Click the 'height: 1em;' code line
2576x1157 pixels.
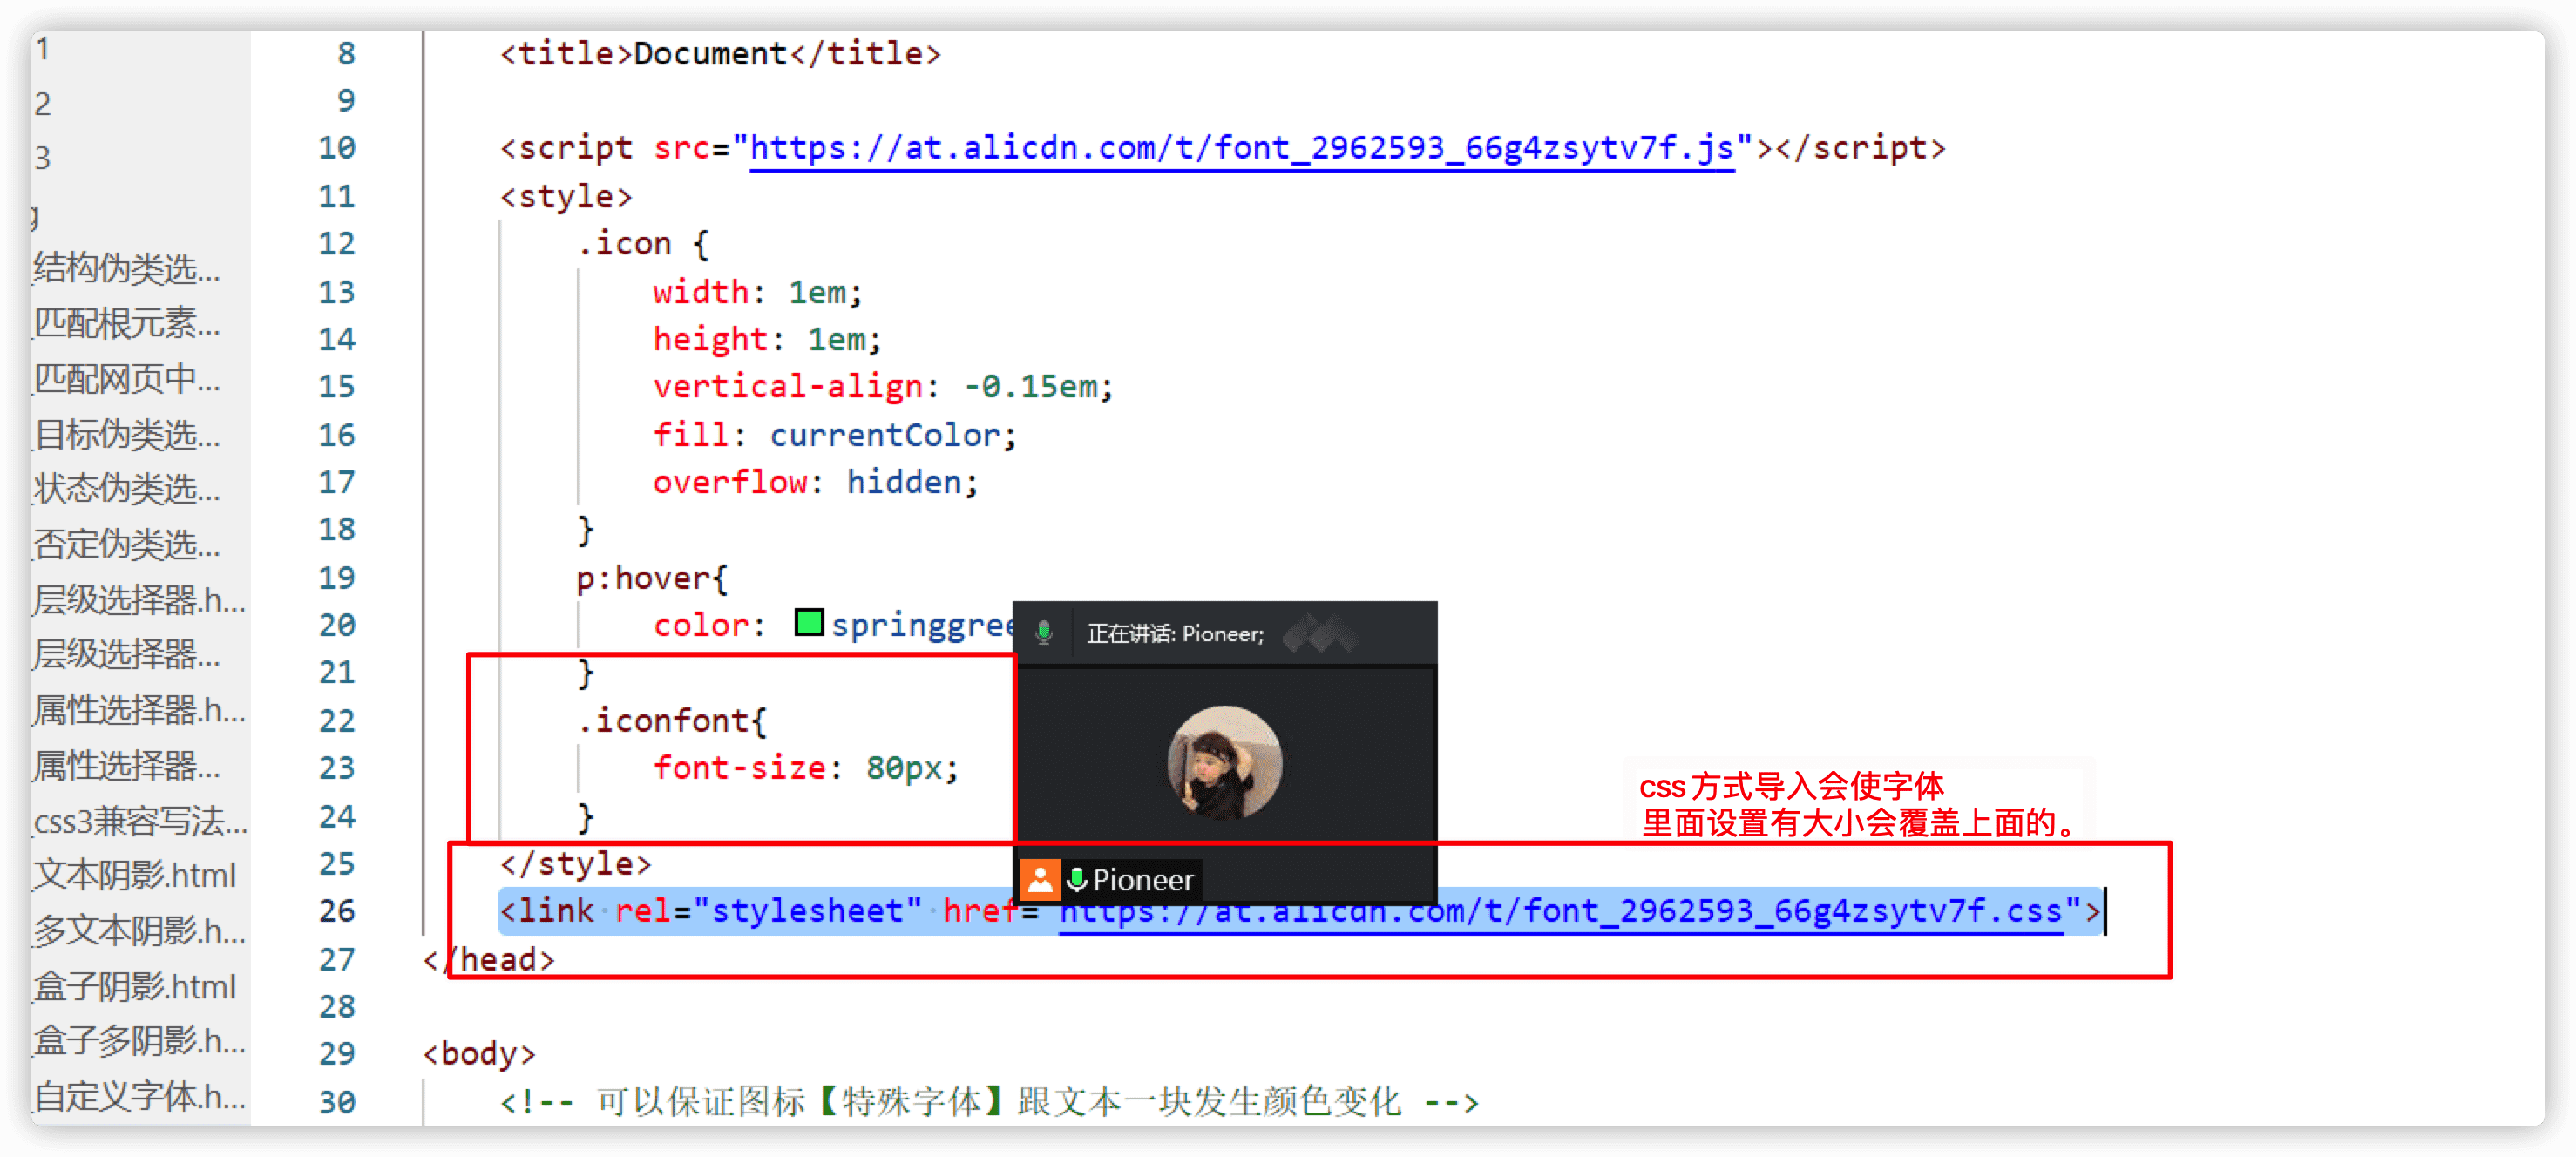[x=767, y=339]
